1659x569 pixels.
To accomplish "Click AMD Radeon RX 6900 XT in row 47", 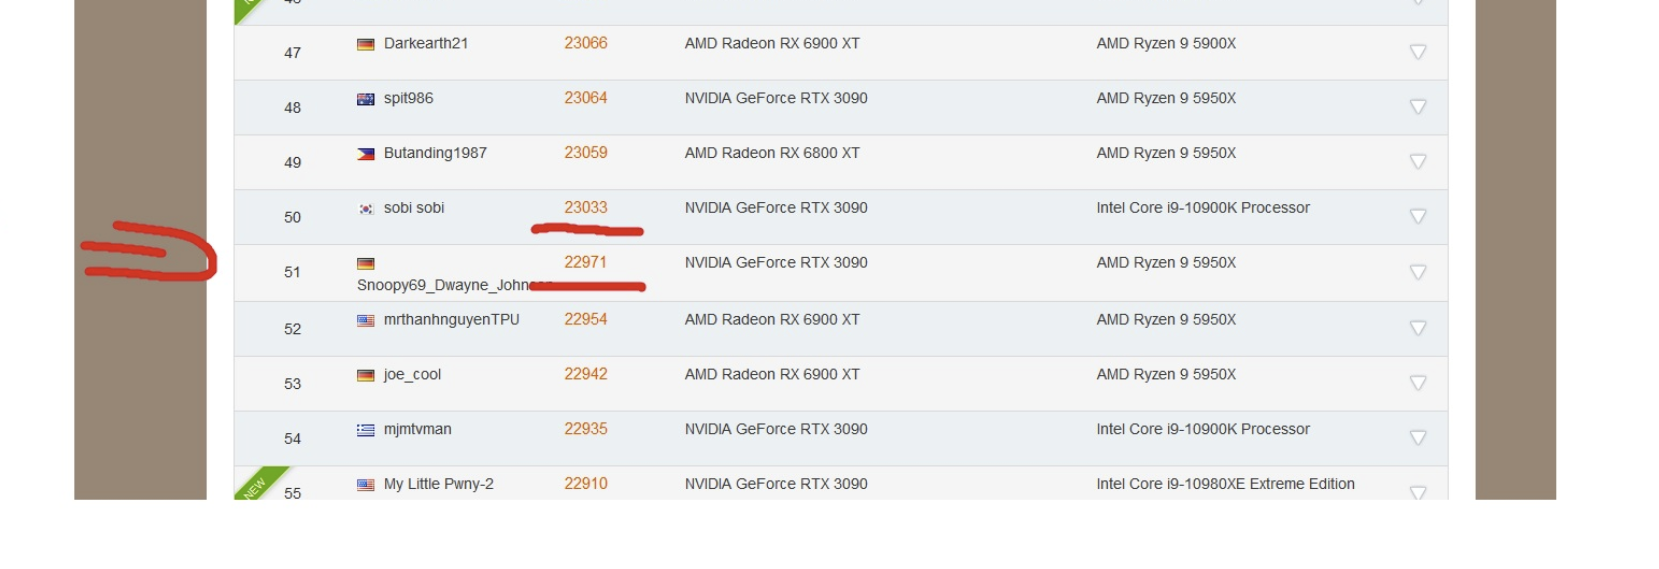I will [x=772, y=43].
